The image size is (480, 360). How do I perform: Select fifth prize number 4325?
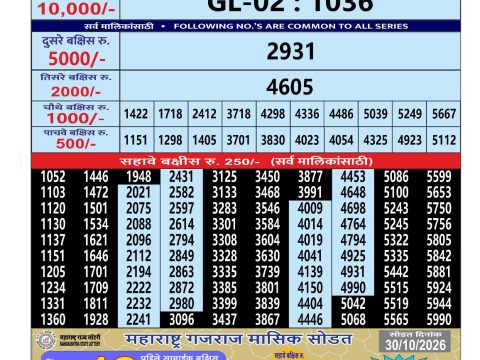click(375, 140)
